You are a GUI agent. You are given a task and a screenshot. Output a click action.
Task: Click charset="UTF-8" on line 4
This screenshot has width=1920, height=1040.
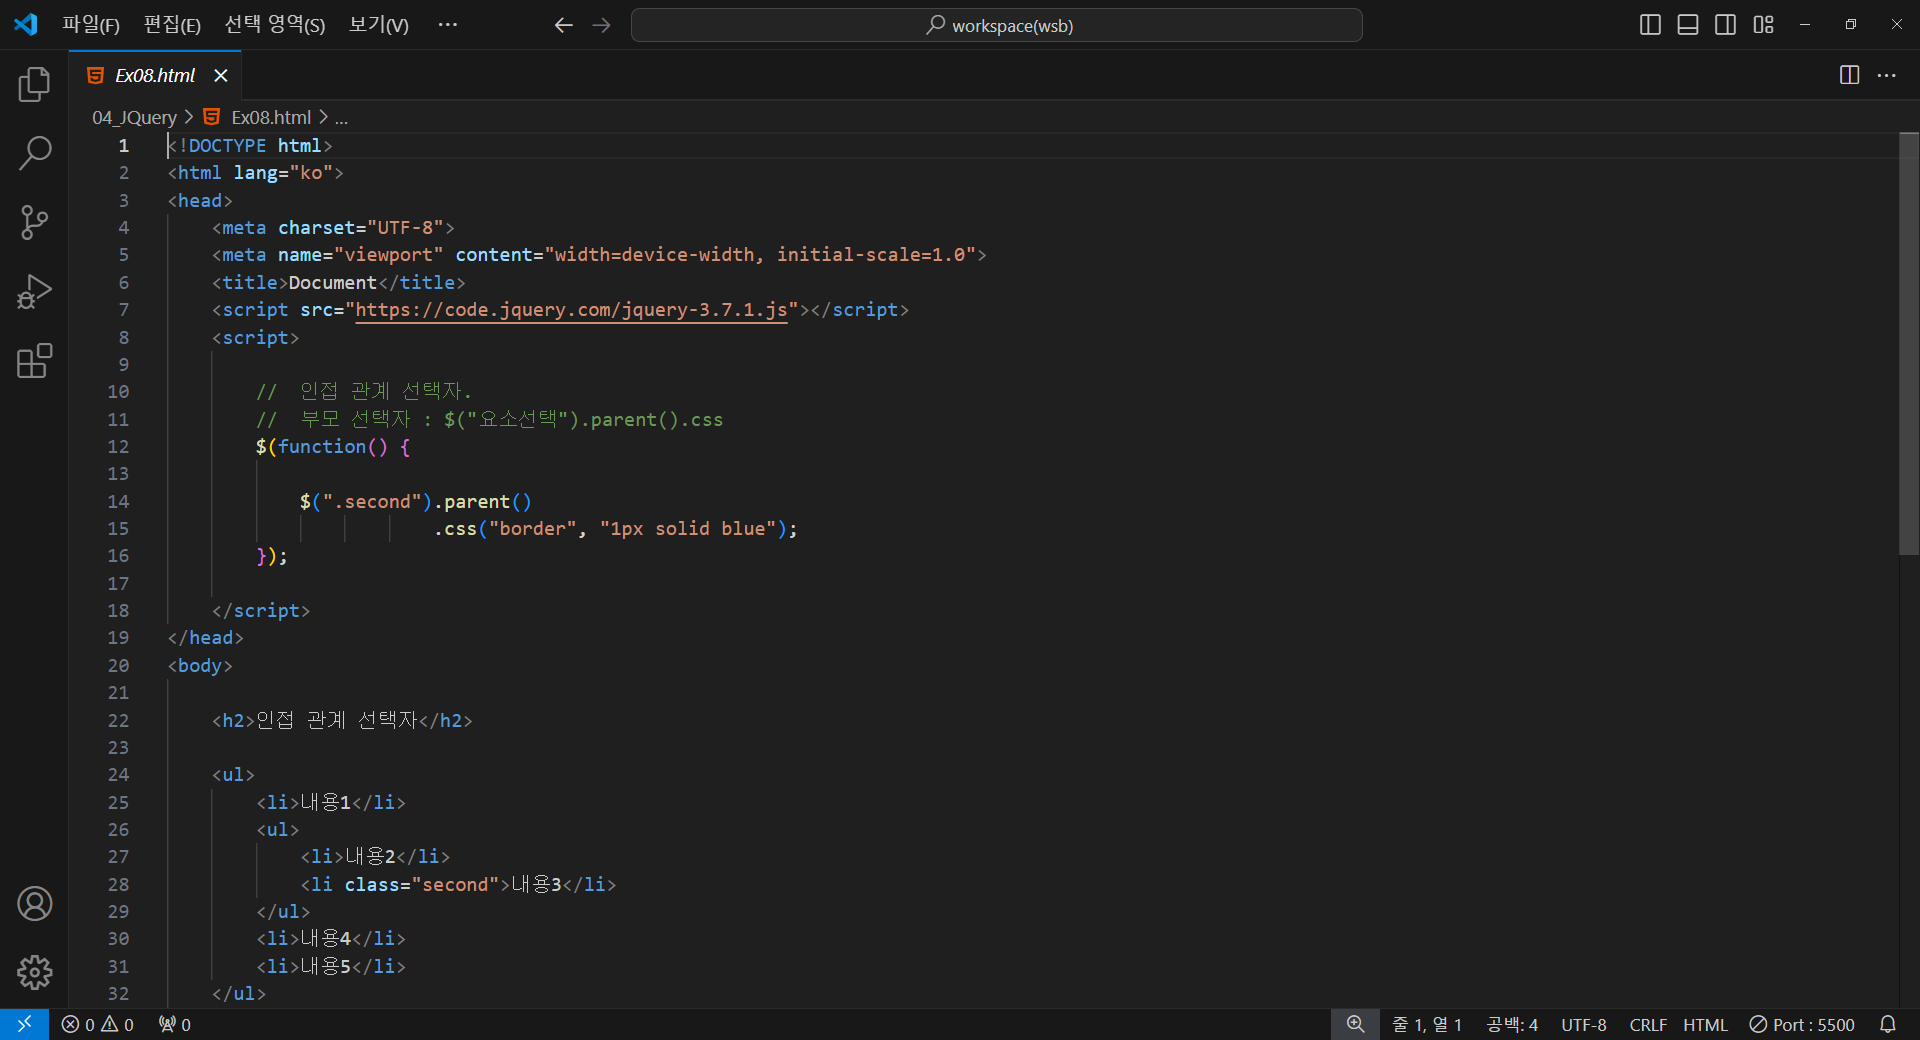[x=361, y=228]
